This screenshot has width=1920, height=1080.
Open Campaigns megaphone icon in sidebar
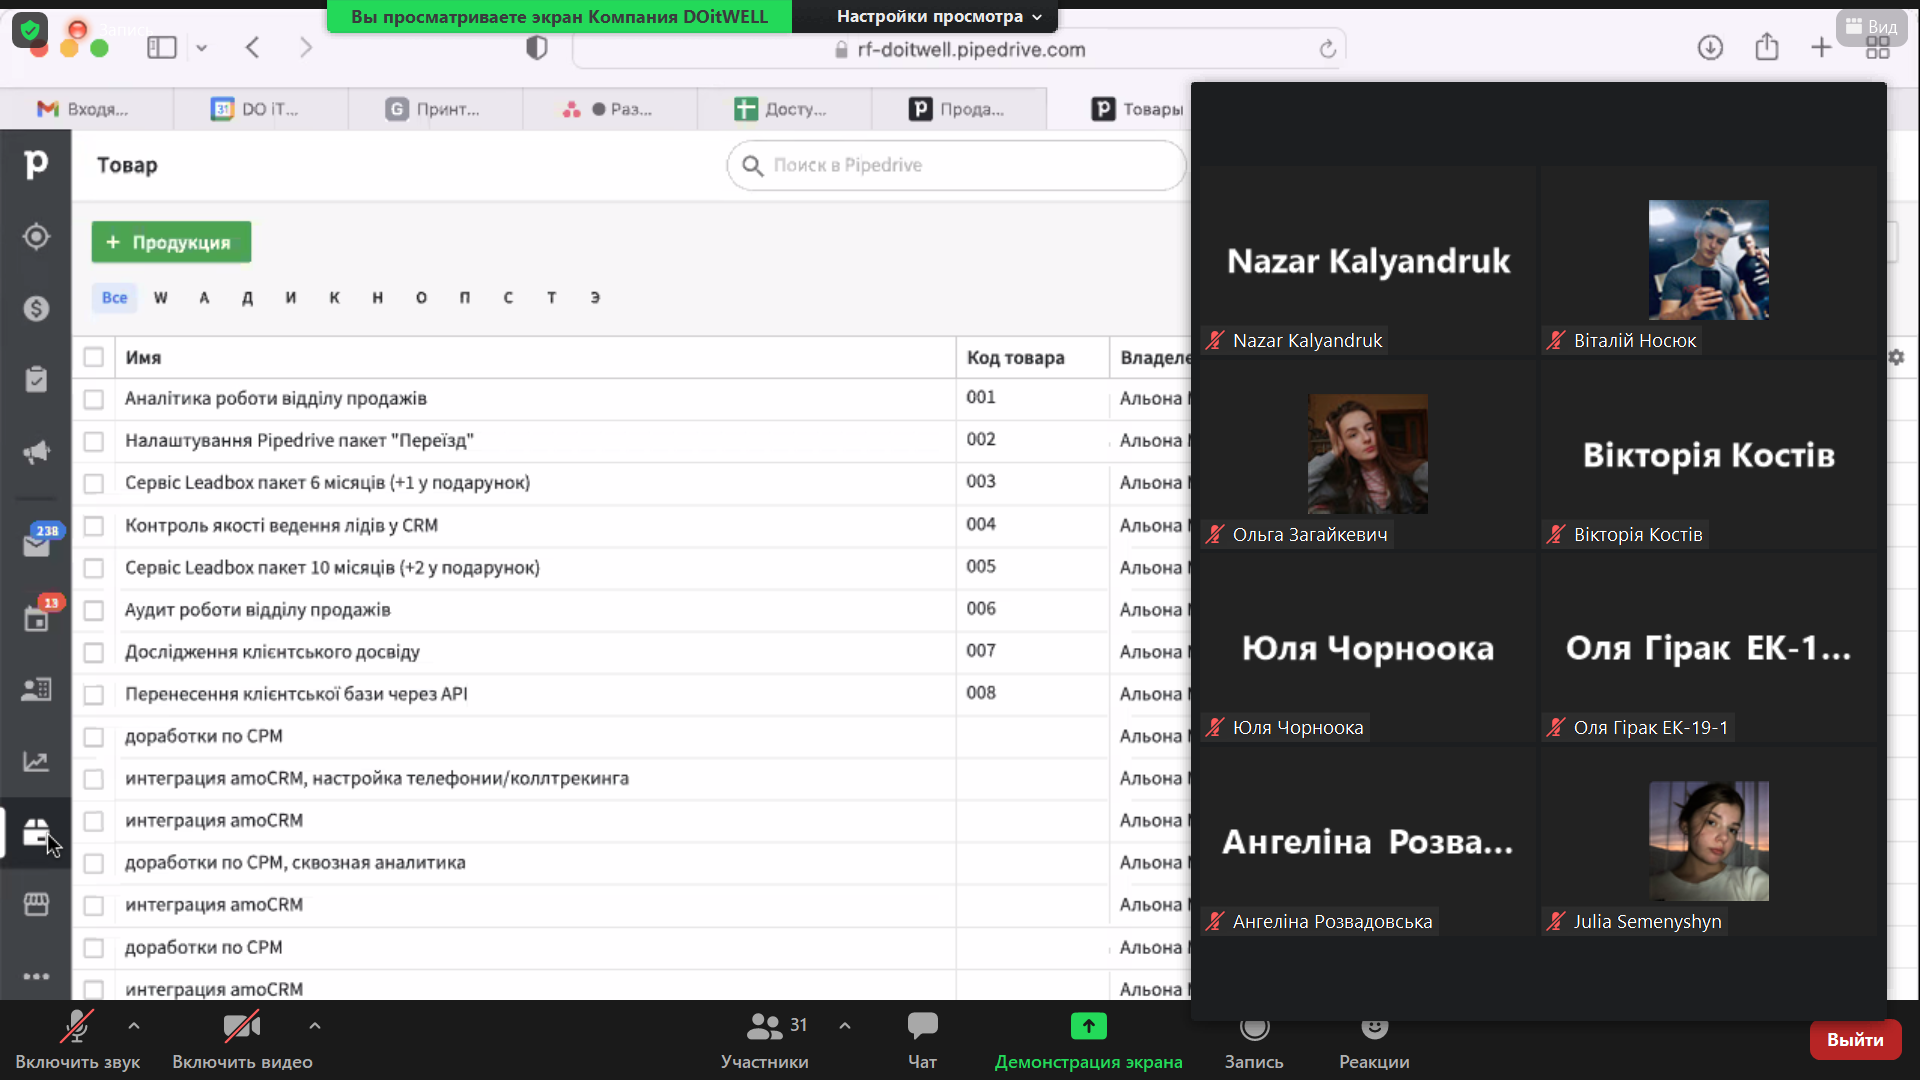[36, 452]
